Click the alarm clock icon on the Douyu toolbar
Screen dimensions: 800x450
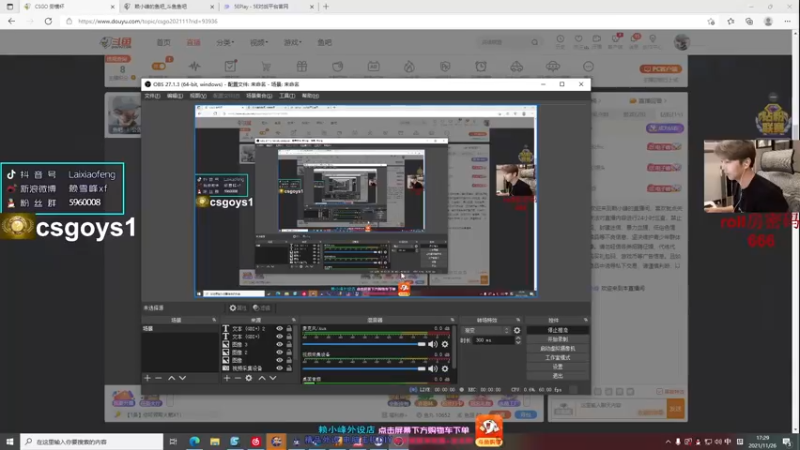pos(481,66)
